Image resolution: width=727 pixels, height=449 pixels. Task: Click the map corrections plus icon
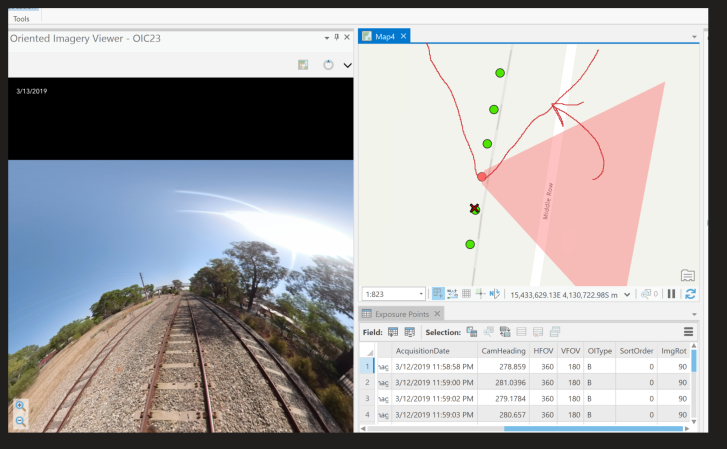click(480, 294)
